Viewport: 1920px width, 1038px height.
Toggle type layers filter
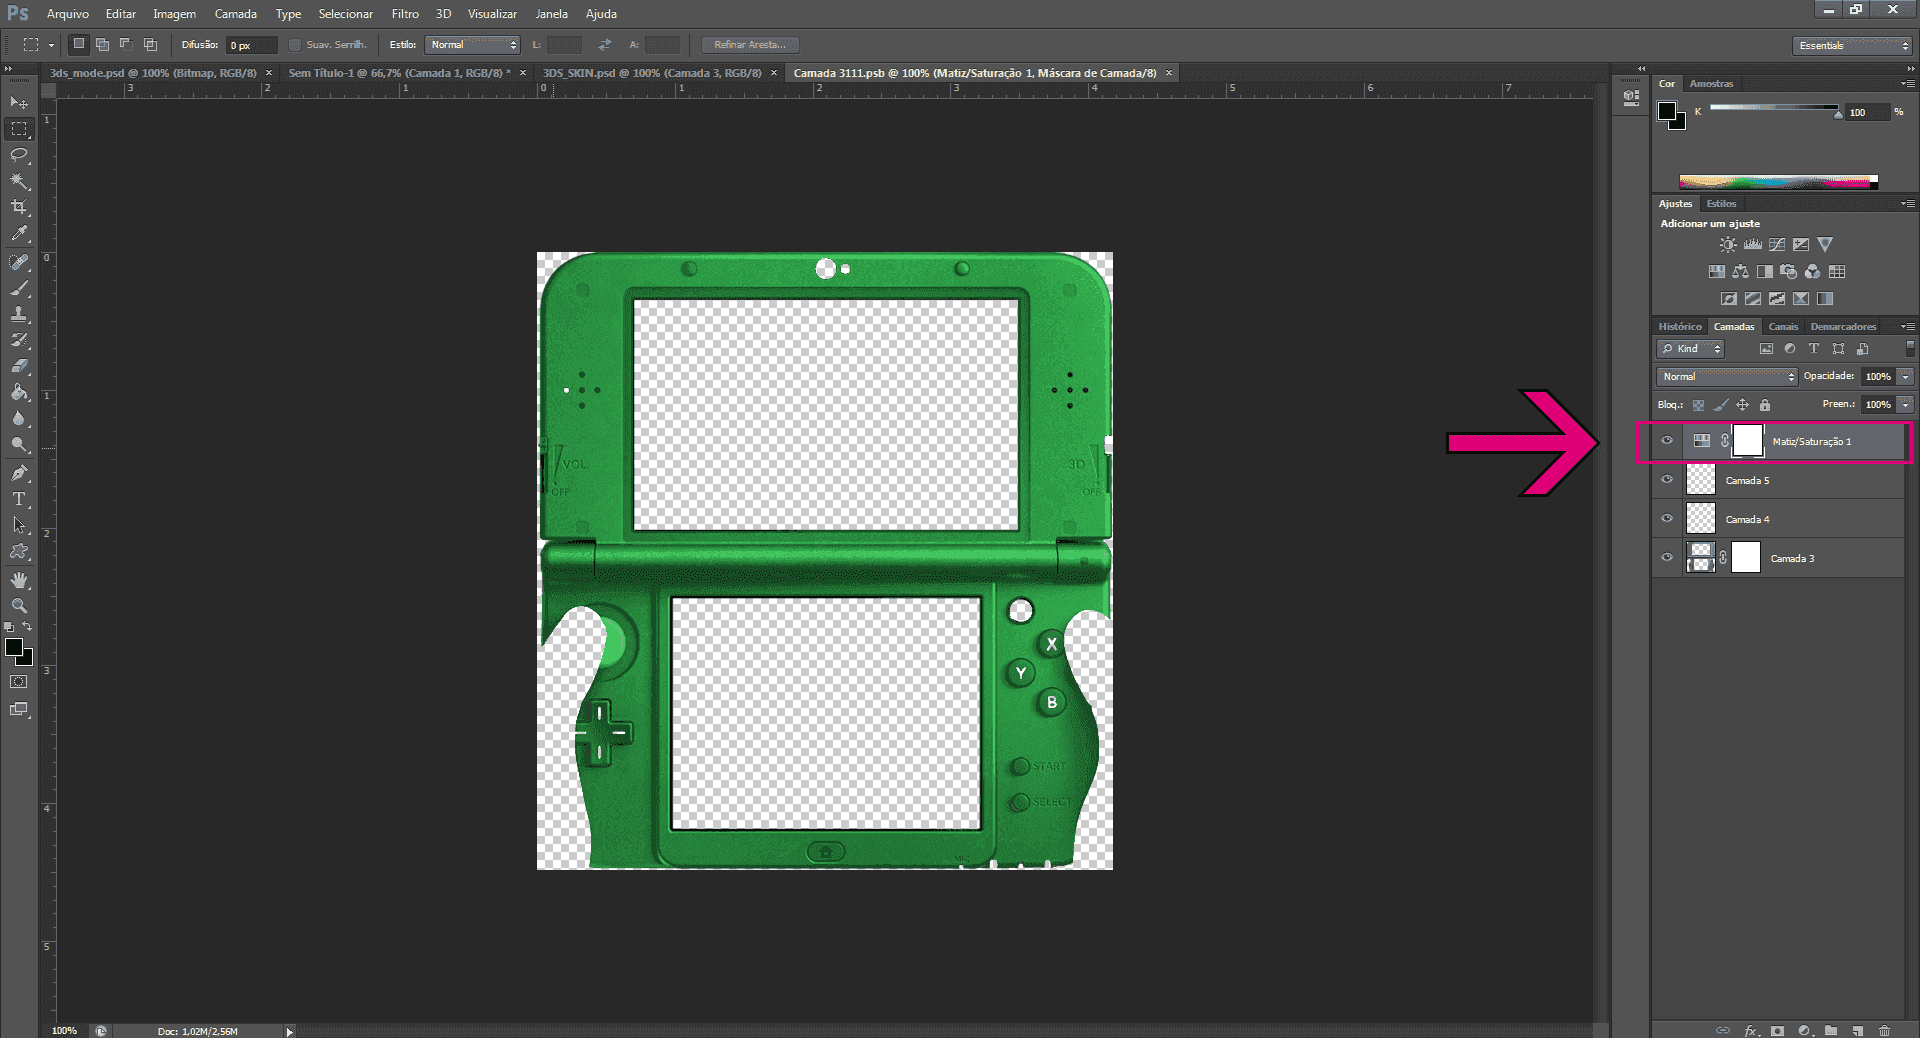(x=1814, y=349)
